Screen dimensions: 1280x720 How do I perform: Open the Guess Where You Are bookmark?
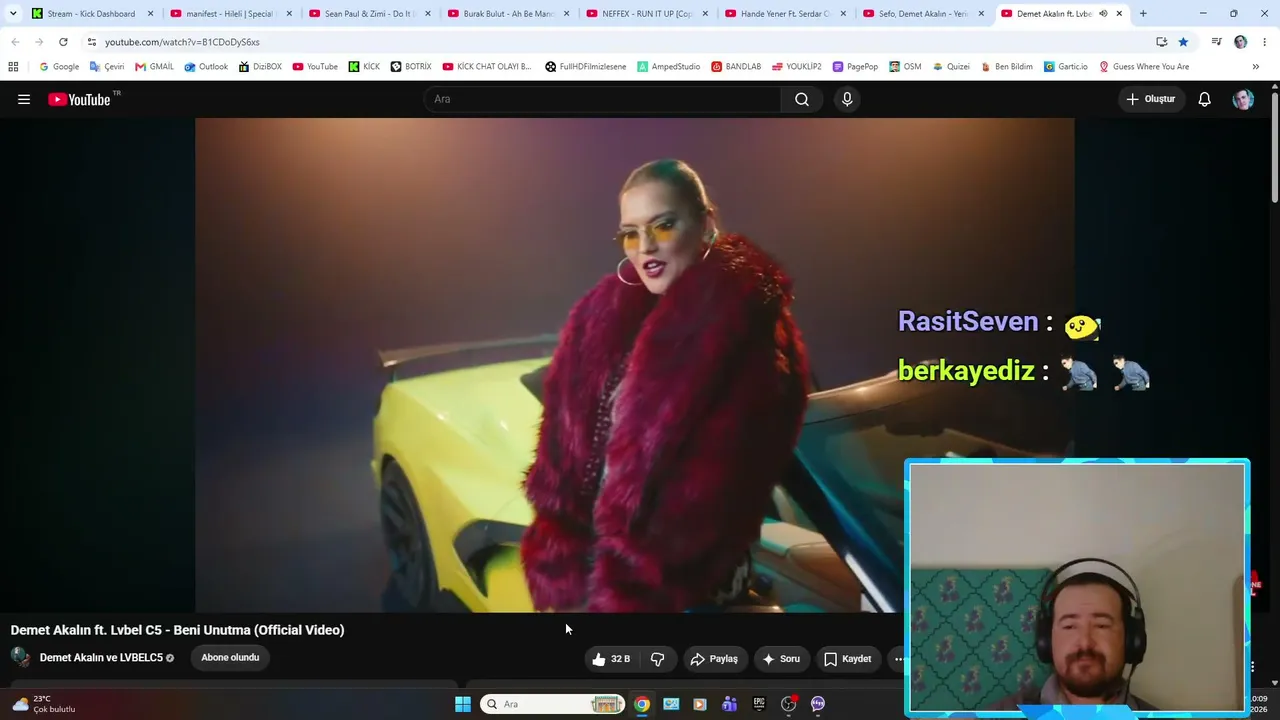1144,67
